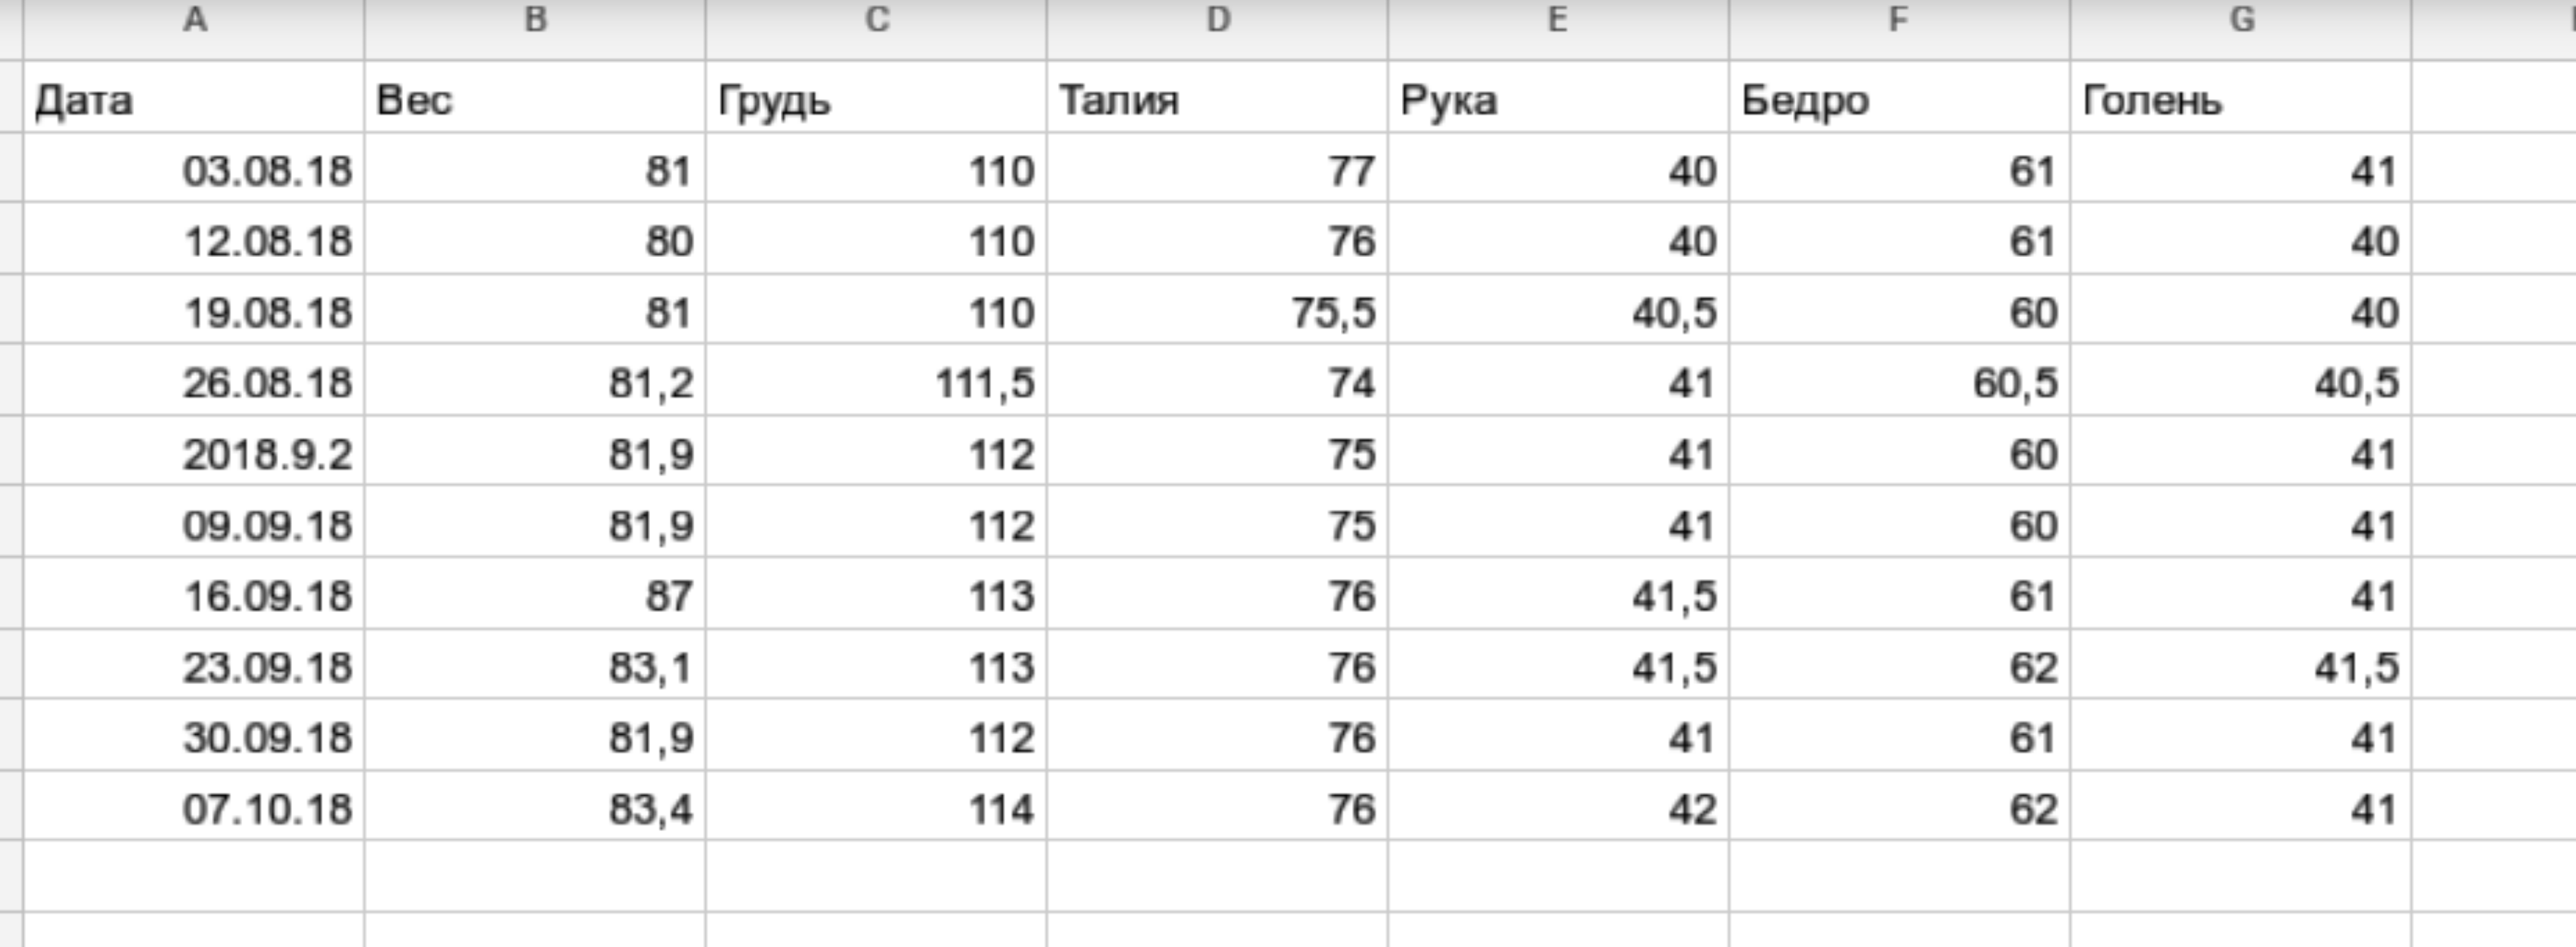Select the cell with value 77
This screenshot has height=947, width=2576.
point(1217,171)
